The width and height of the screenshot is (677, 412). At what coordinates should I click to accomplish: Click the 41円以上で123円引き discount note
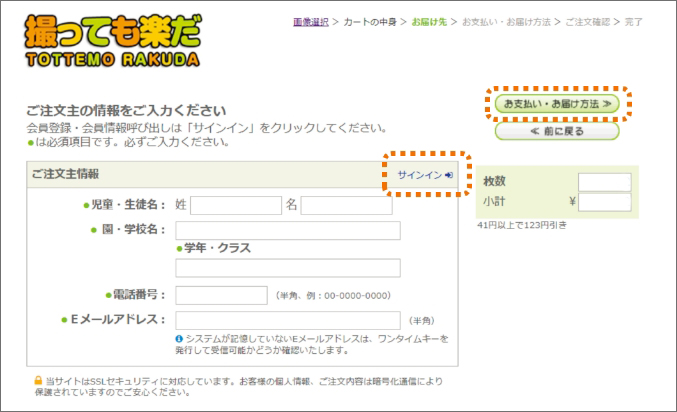tap(522, 225)
